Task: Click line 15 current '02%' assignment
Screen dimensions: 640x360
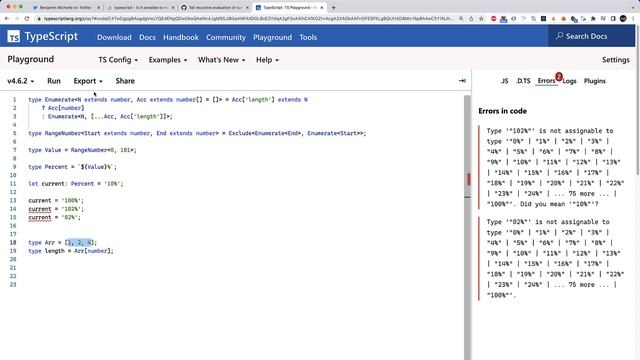Action: tap(54, 218)
